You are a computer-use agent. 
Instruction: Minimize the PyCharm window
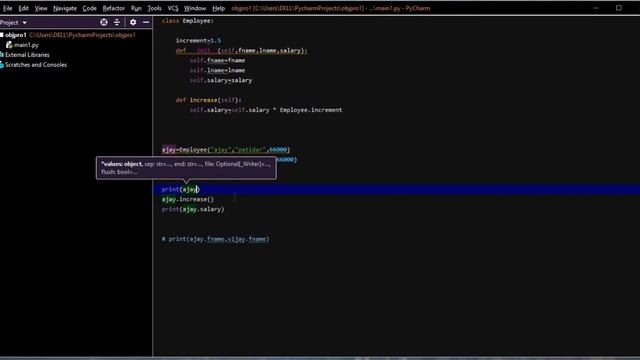(x=596, y=8)
